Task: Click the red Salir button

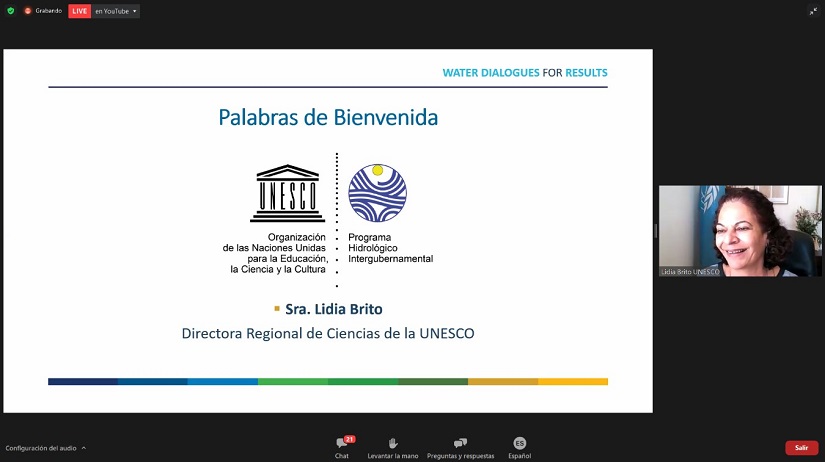Action: click(x=801, y=448)
